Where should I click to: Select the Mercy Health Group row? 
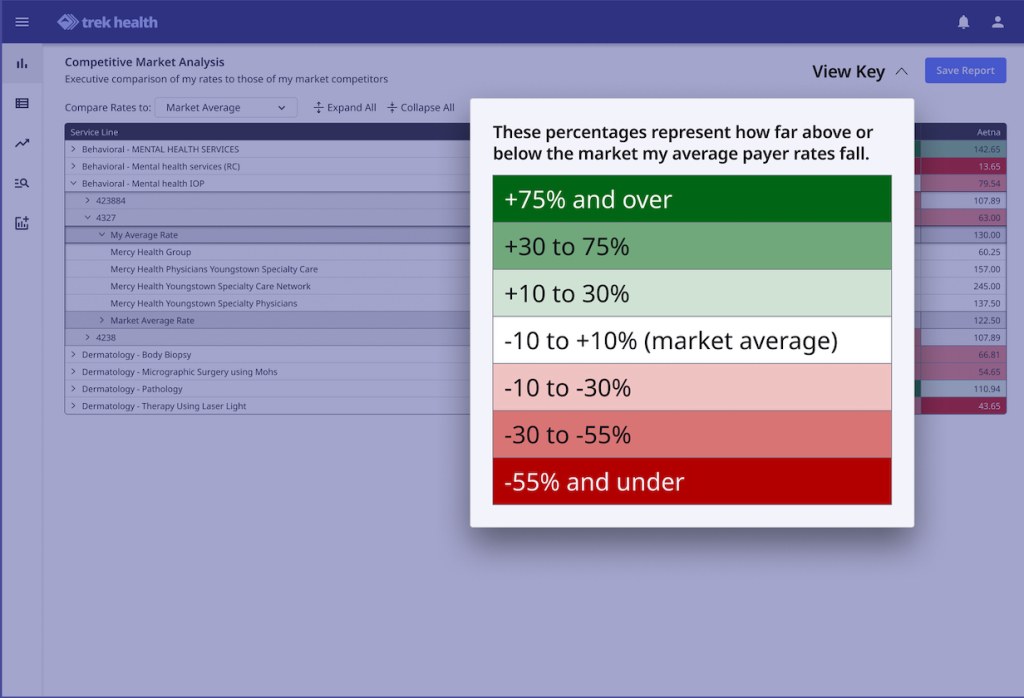coord(151,252)
